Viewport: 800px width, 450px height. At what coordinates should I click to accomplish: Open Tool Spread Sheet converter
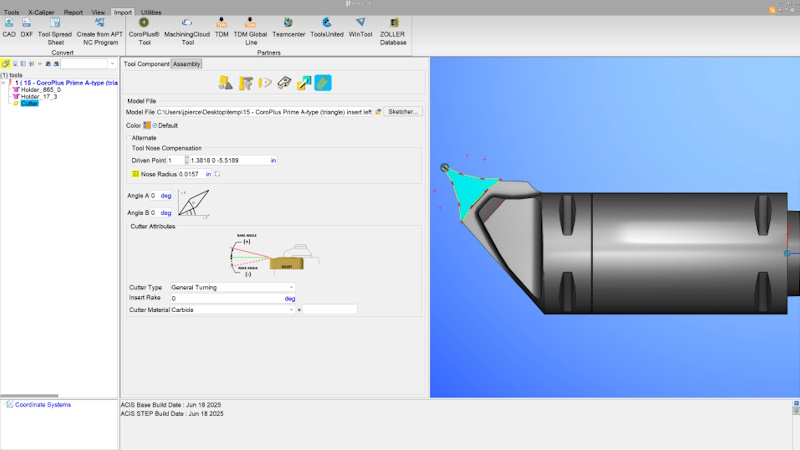point(55,31)
